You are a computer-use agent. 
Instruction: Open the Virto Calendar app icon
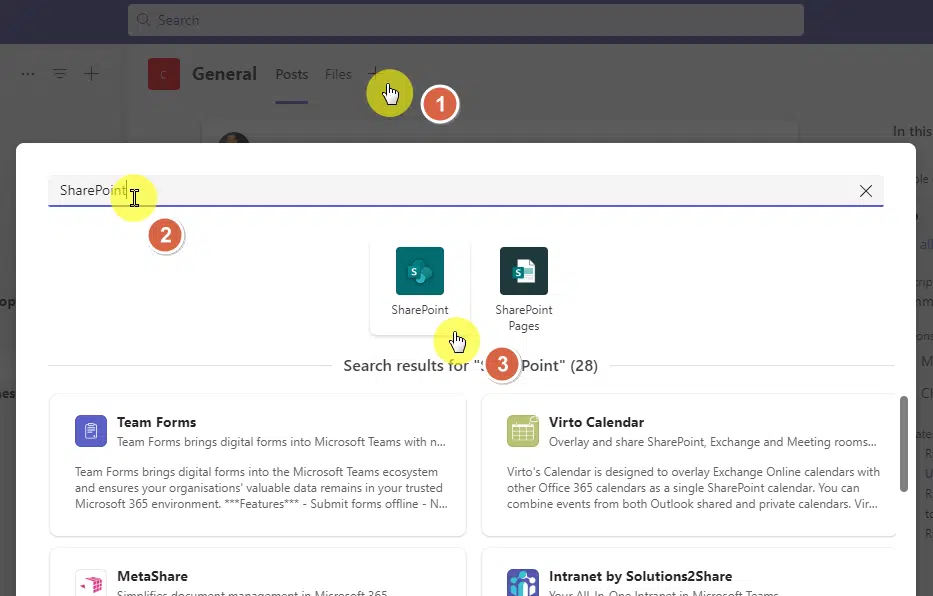tap(523, 431)
